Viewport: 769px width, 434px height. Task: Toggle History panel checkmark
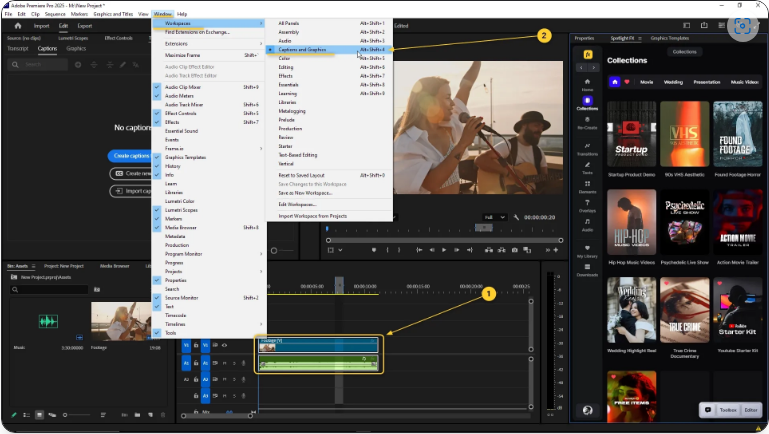[157, 166]
